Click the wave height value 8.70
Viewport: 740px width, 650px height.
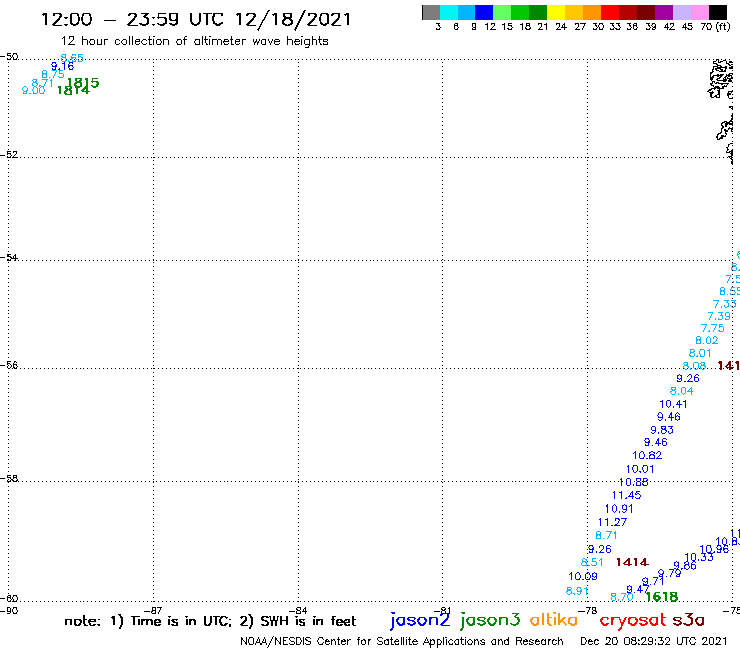pos(622,597)
